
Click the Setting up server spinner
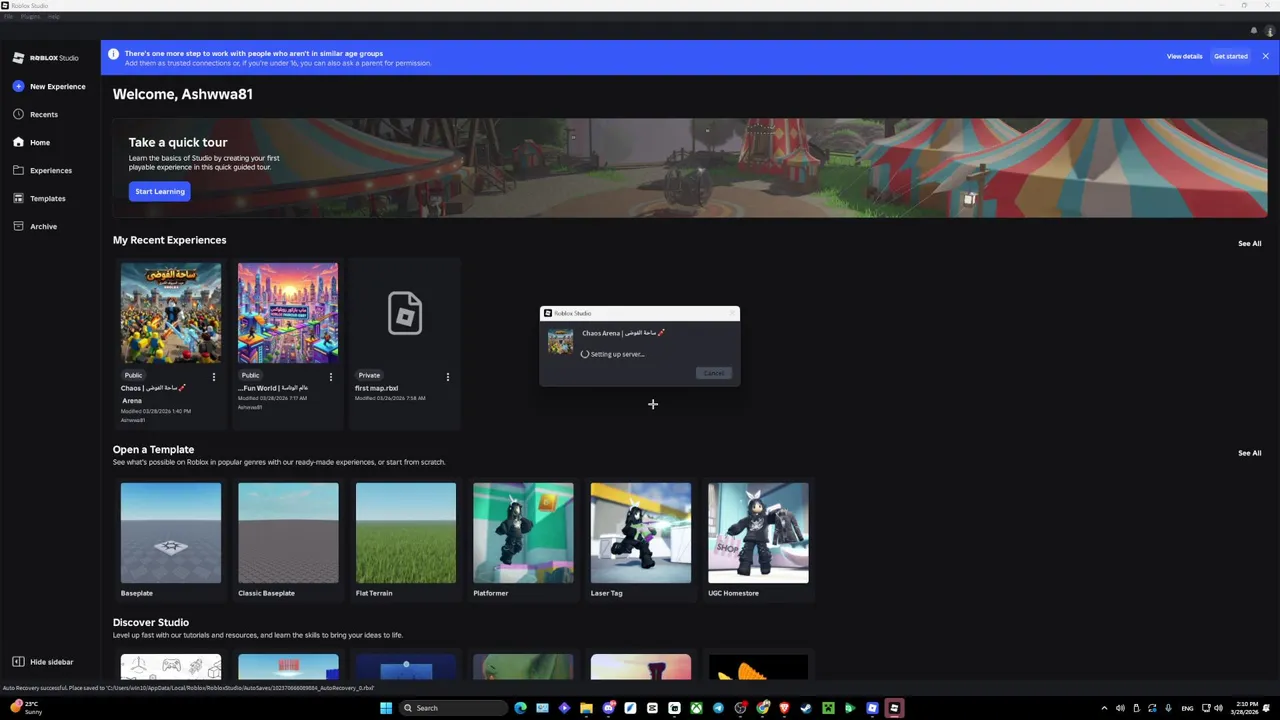click(x=585, y=354)
